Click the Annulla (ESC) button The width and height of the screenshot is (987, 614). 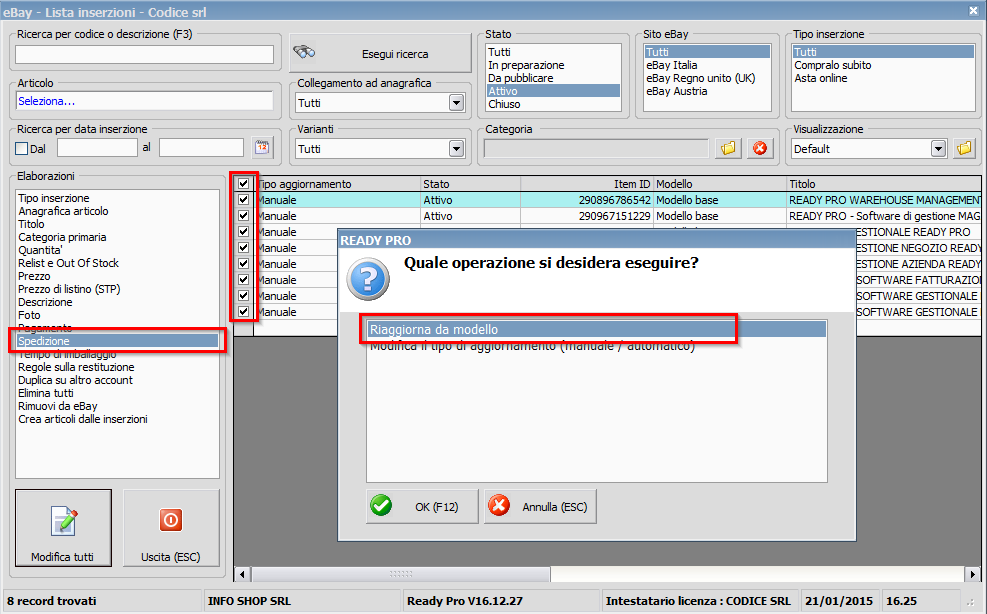540,506
